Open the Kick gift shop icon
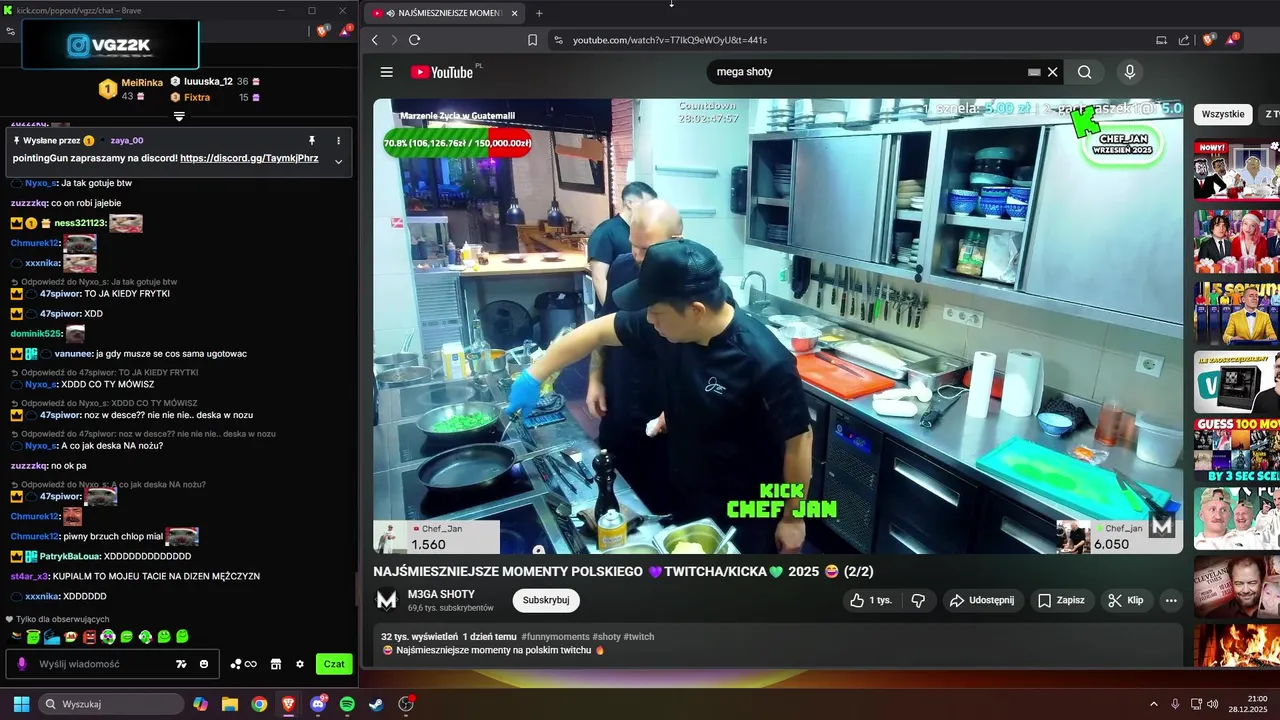Screen dimensions: 1280x720 coord(276,664)
